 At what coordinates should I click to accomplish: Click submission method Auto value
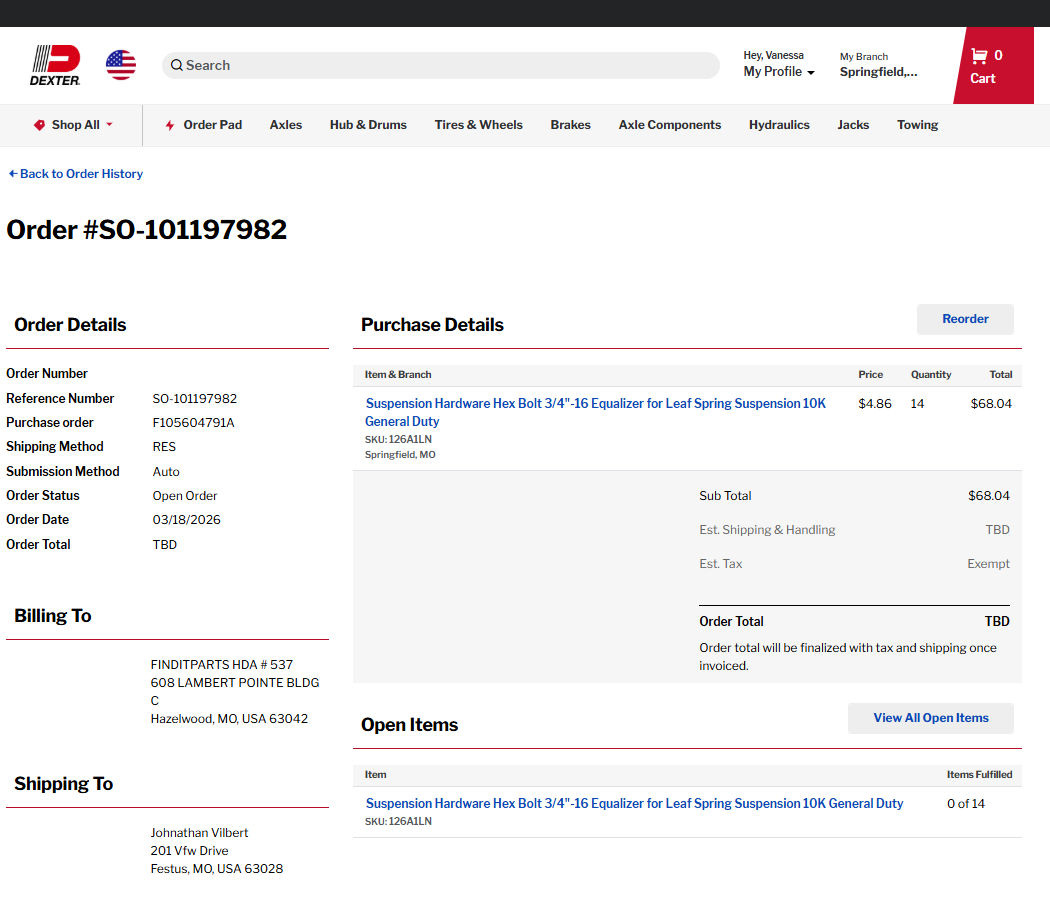point(166,472)
